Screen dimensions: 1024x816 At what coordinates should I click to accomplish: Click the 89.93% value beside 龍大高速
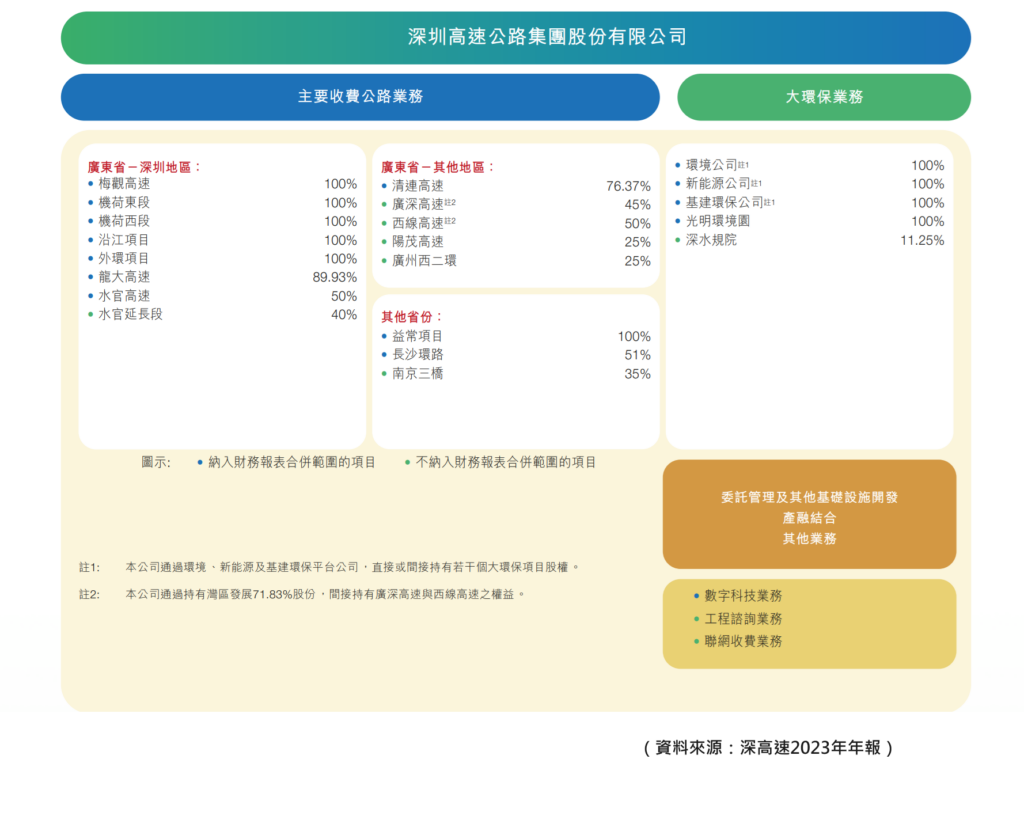pyautogui.click(x=334, y=277)
